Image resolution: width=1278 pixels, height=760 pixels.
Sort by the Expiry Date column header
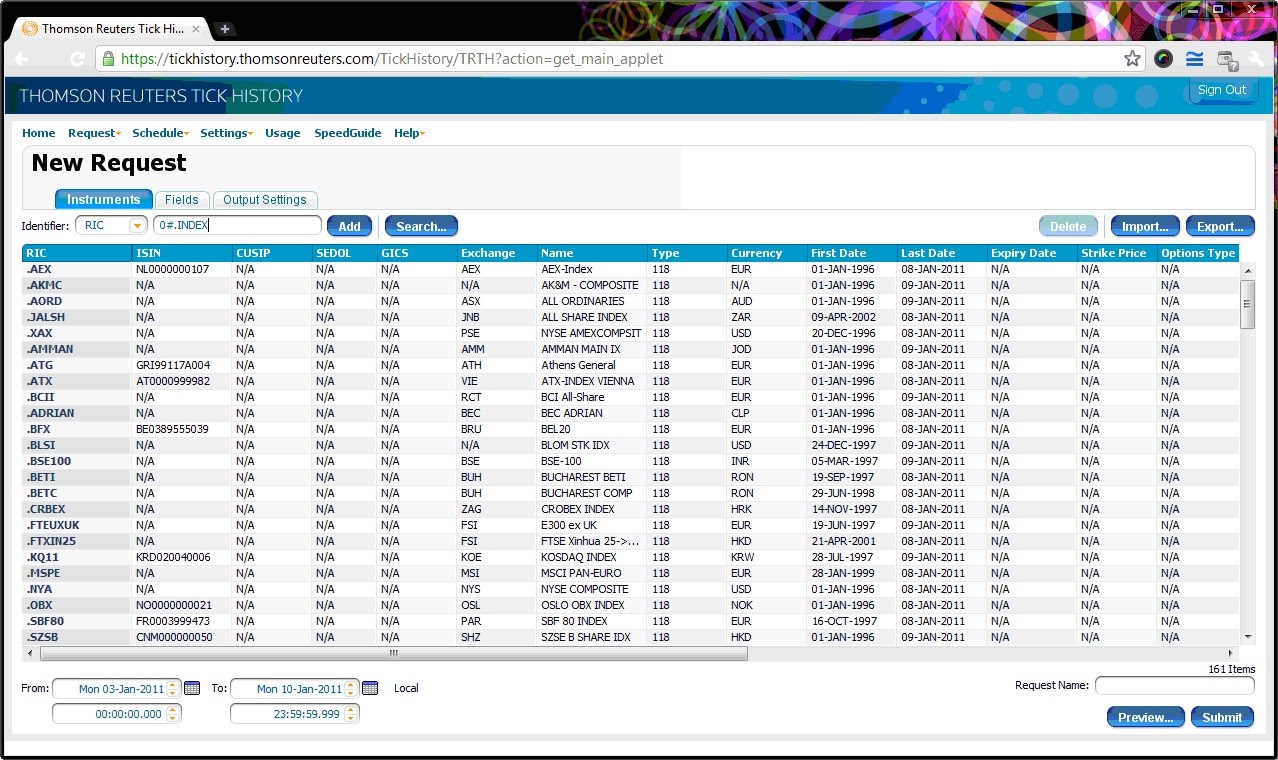[1032, 253]
